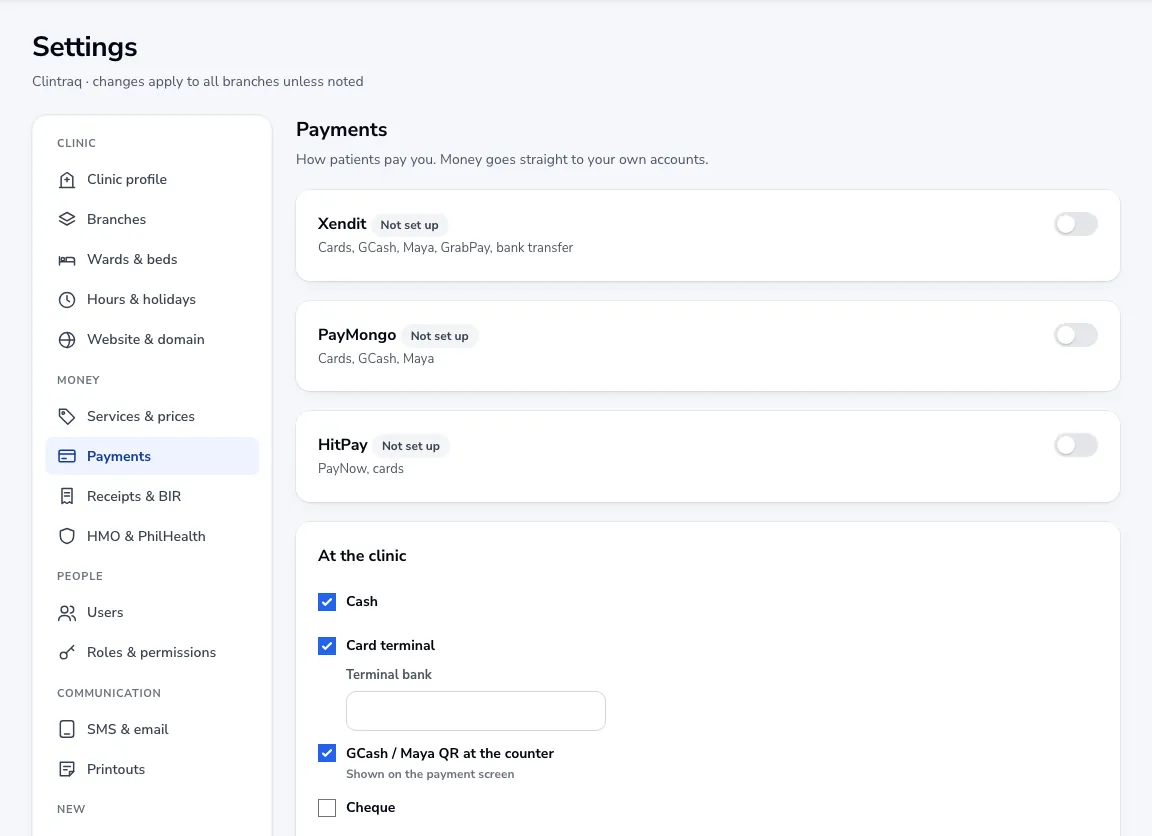Click the Xendit 'Not set up' badge
The image size is (1152, 836).
(409, 225)
